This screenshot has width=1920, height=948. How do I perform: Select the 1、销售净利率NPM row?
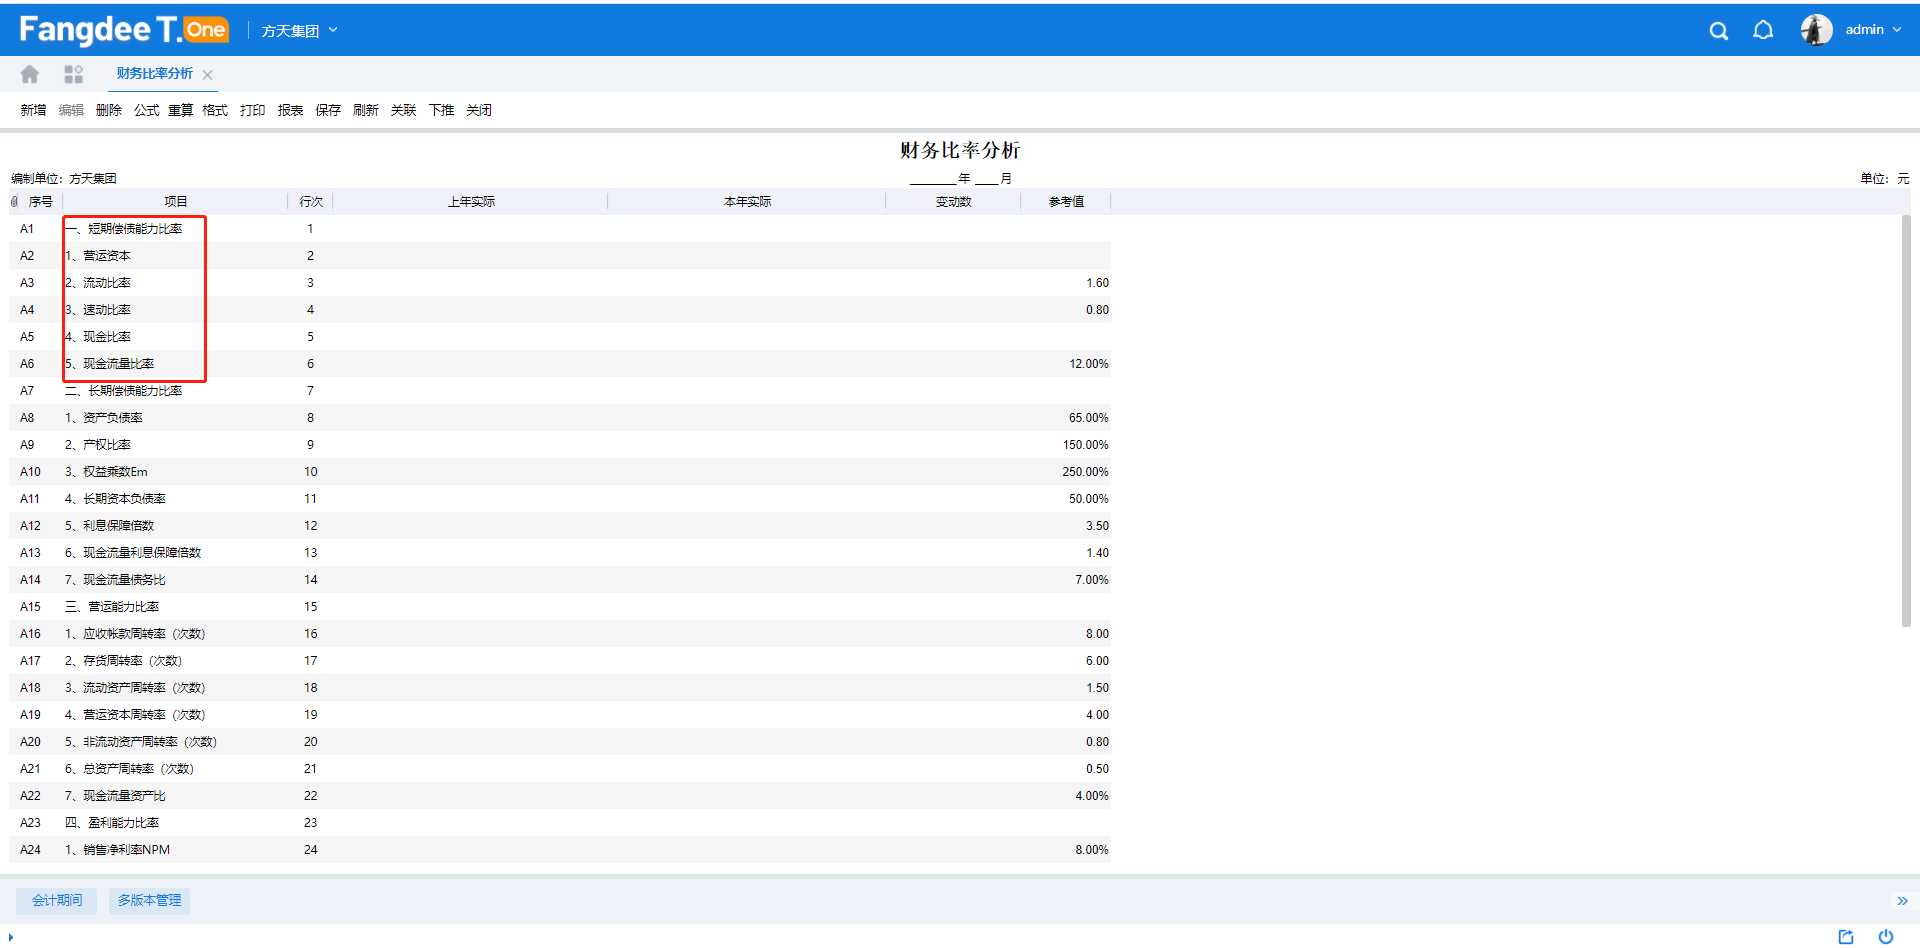(x=560, y=850)
